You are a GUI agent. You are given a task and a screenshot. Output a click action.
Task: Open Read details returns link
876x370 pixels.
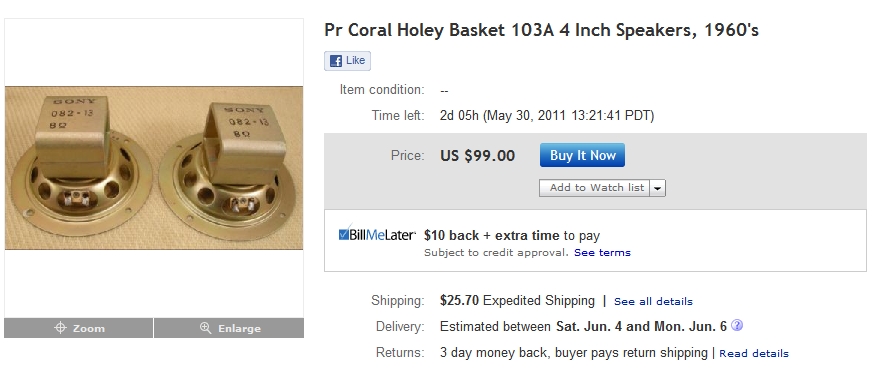[x=754, y=353]
